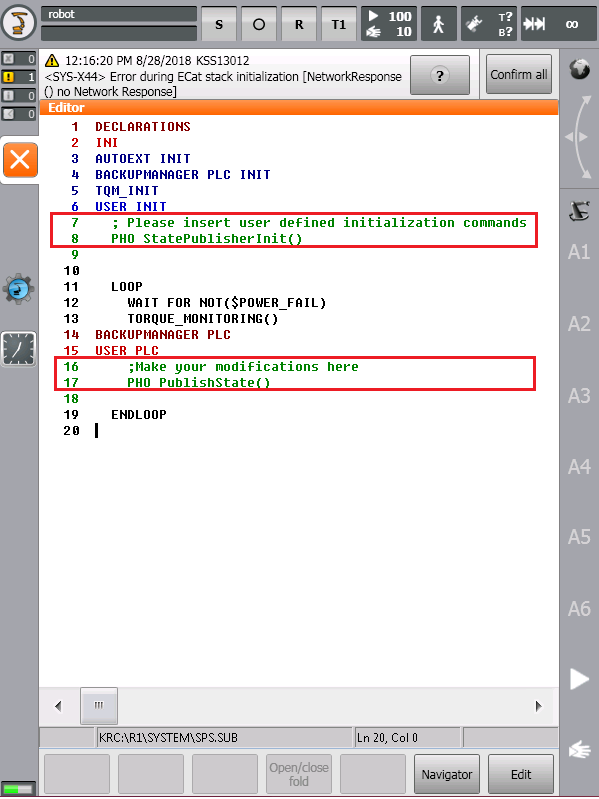Switch the T1 operating mode indicator

click(339, 24)
